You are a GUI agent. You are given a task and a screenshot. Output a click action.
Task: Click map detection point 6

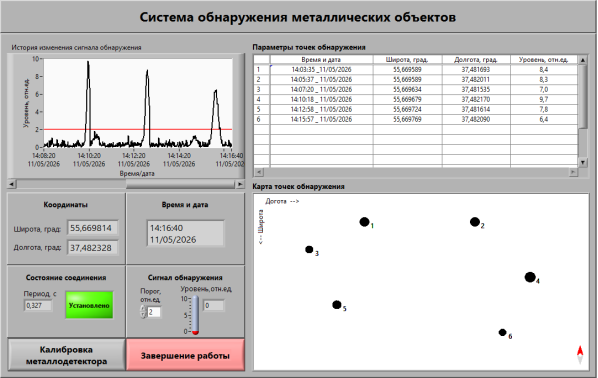pyautogui.click(x=503, y=332)
